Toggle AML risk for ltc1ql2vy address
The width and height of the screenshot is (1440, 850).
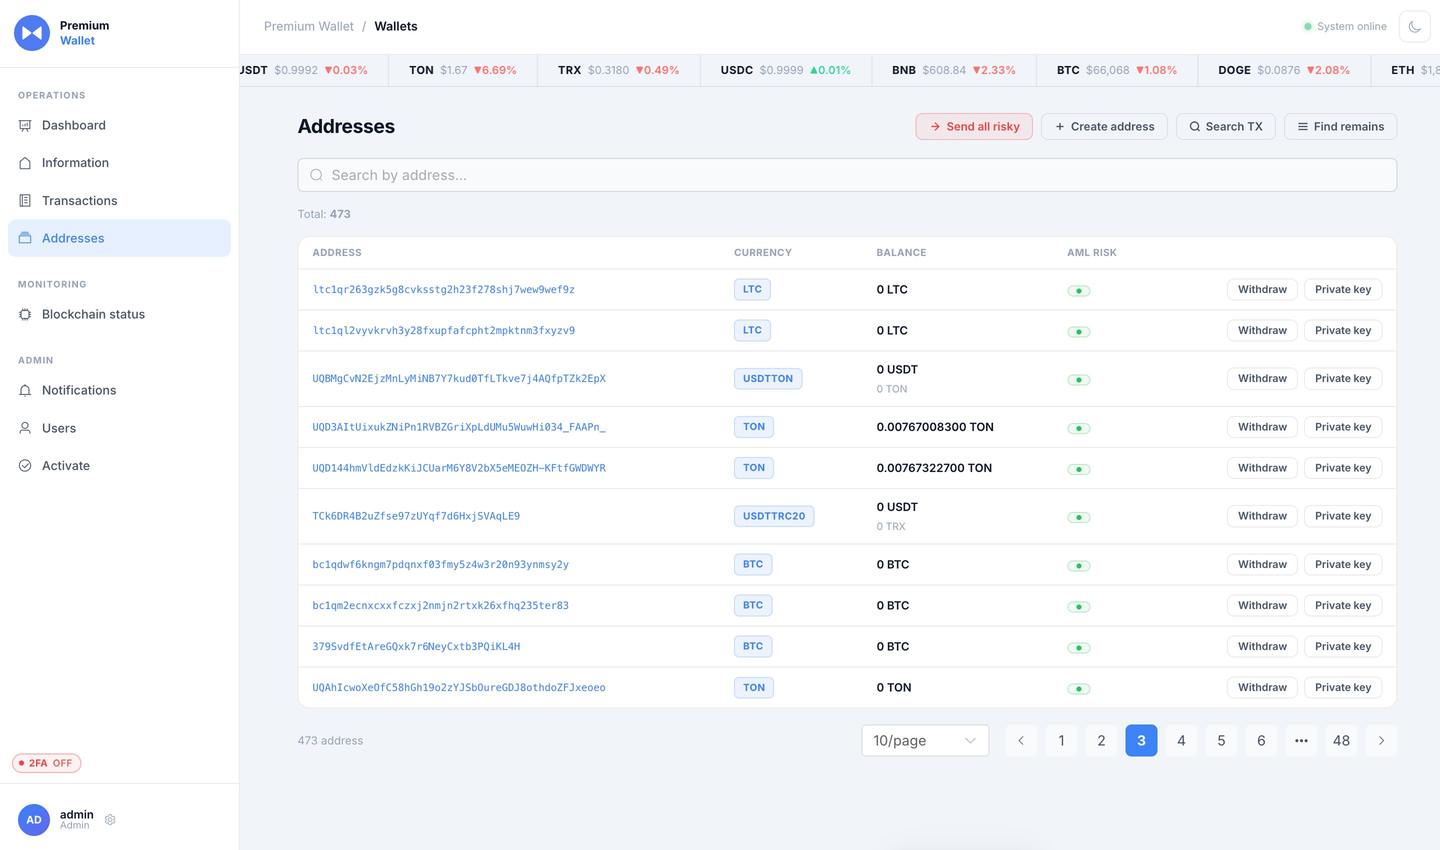pos(1079,332)
